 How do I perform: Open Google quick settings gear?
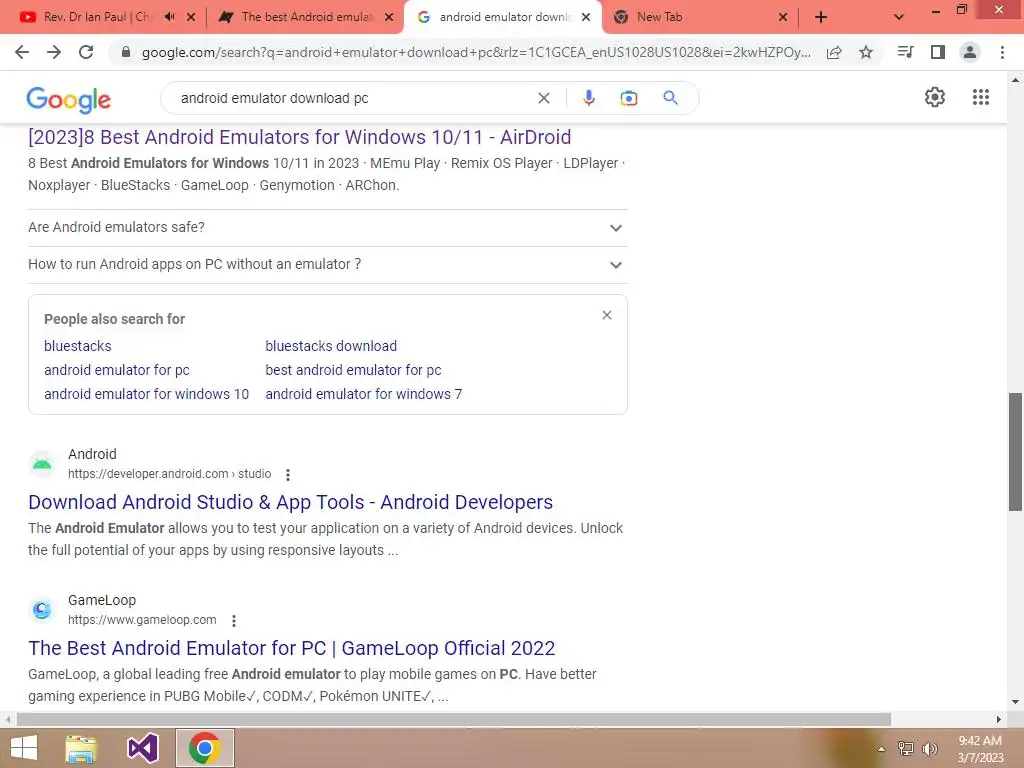[x=935, y=97]
